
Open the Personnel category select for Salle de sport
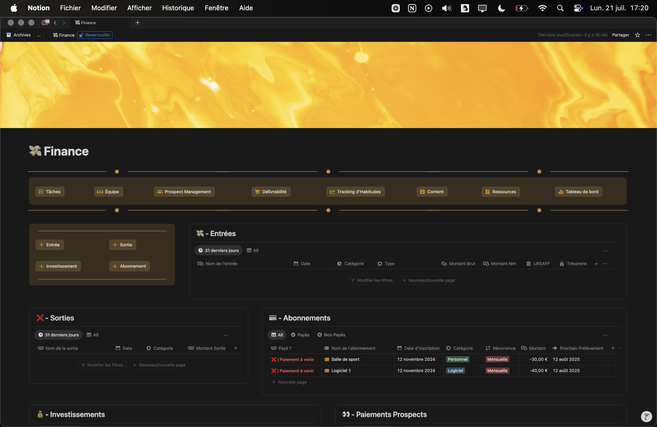pos(457,359)
